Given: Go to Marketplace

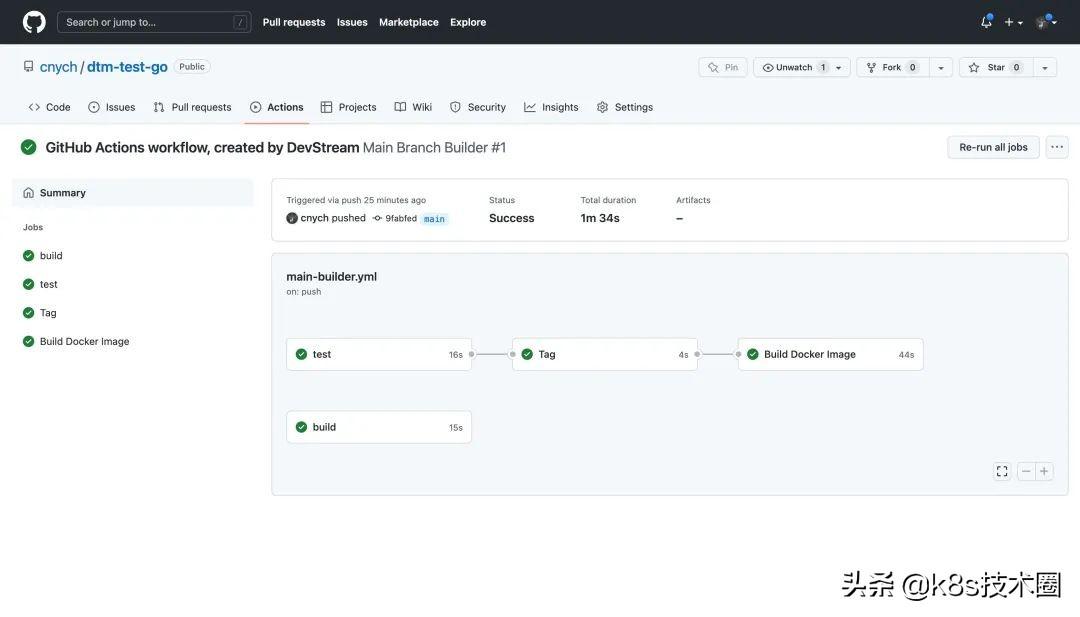Looking at the screenshot, I should tap(408, 22).
